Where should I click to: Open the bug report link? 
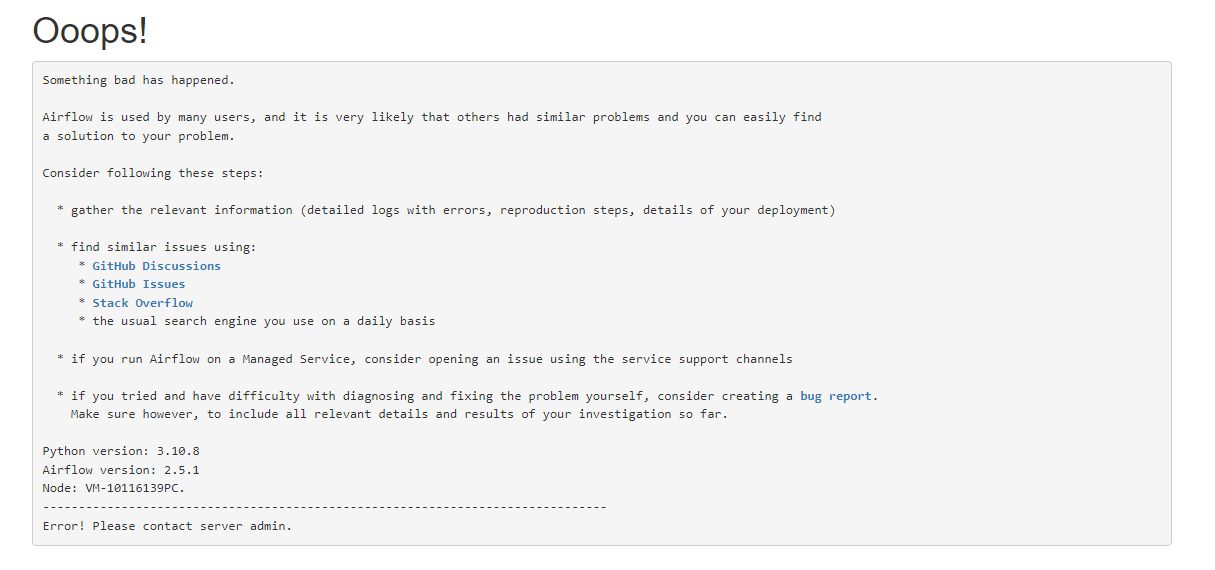pyautogui.click(x=836, y=396)
